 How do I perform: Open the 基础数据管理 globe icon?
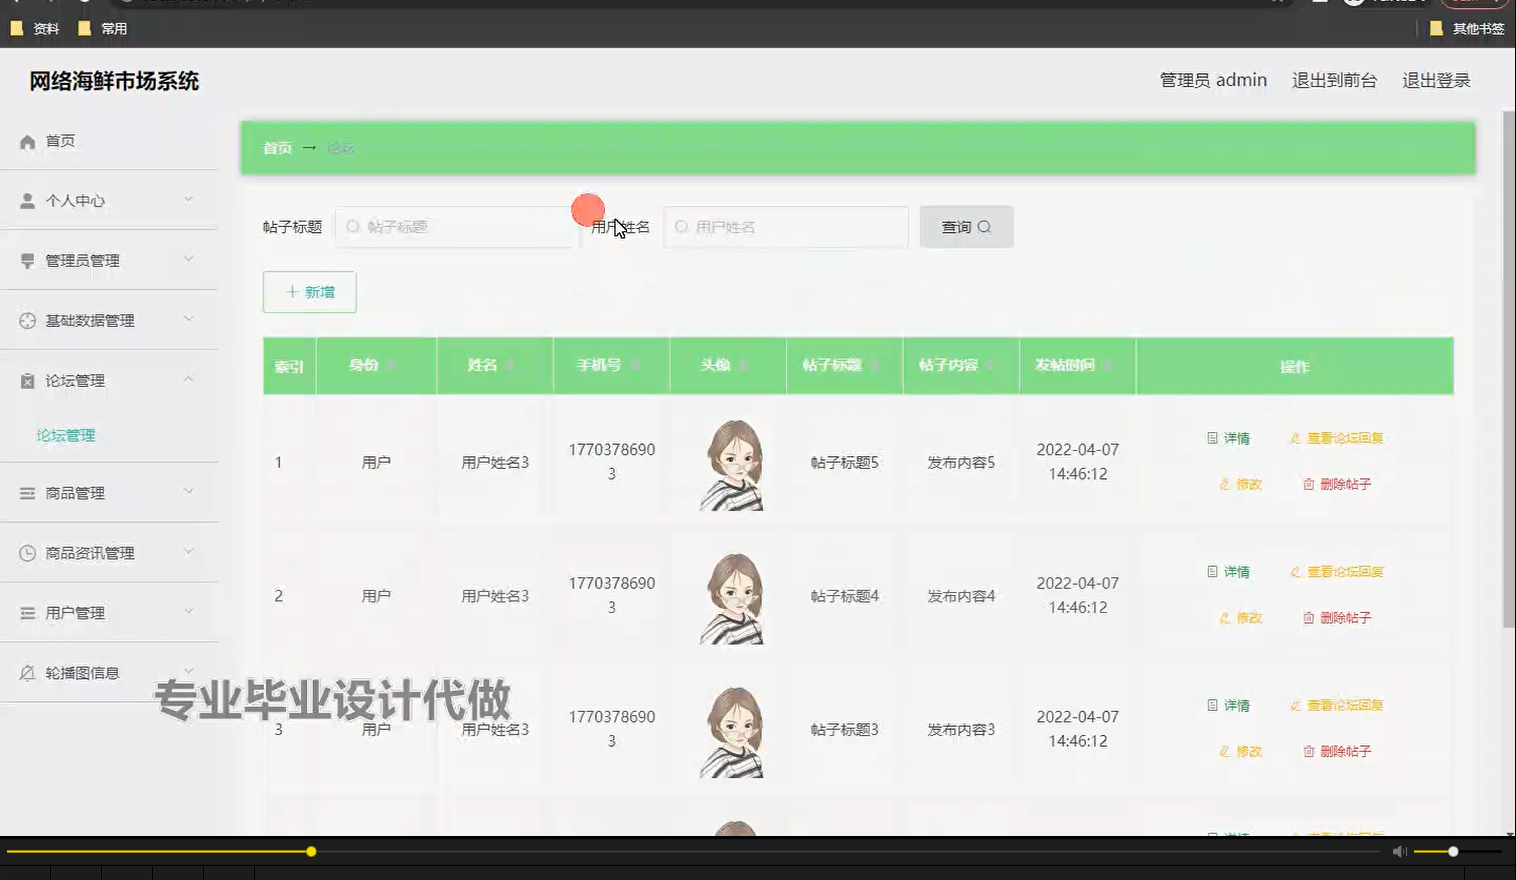(x=27, y=319)
